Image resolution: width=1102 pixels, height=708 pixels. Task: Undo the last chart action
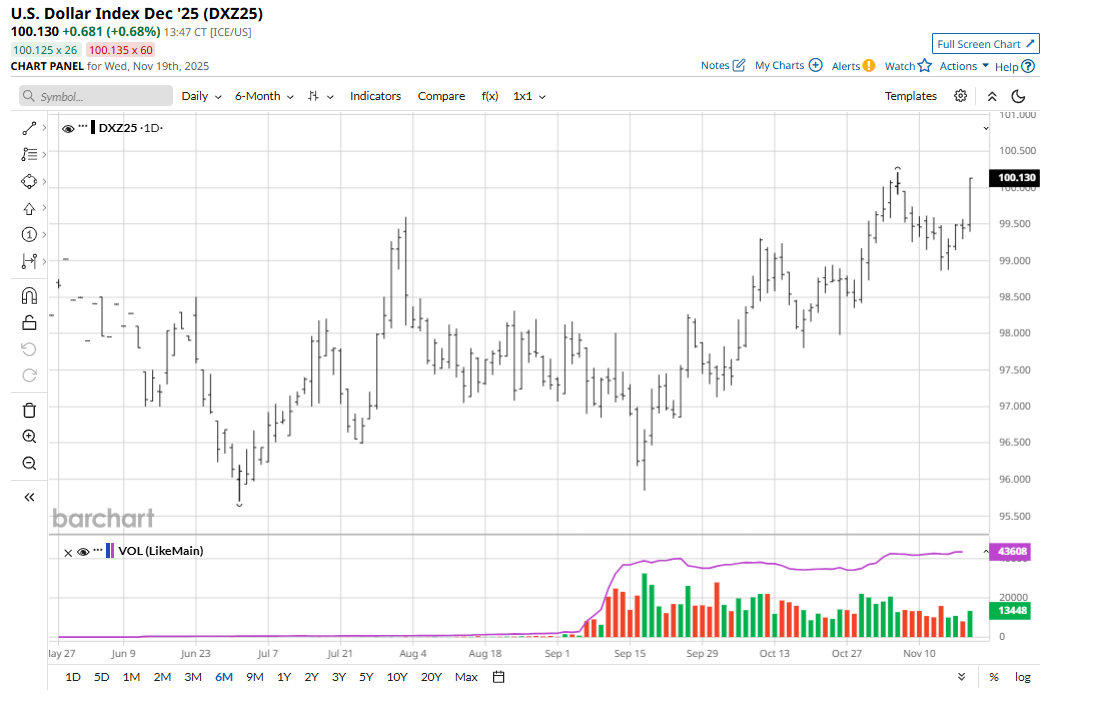[x=29, y=349]
